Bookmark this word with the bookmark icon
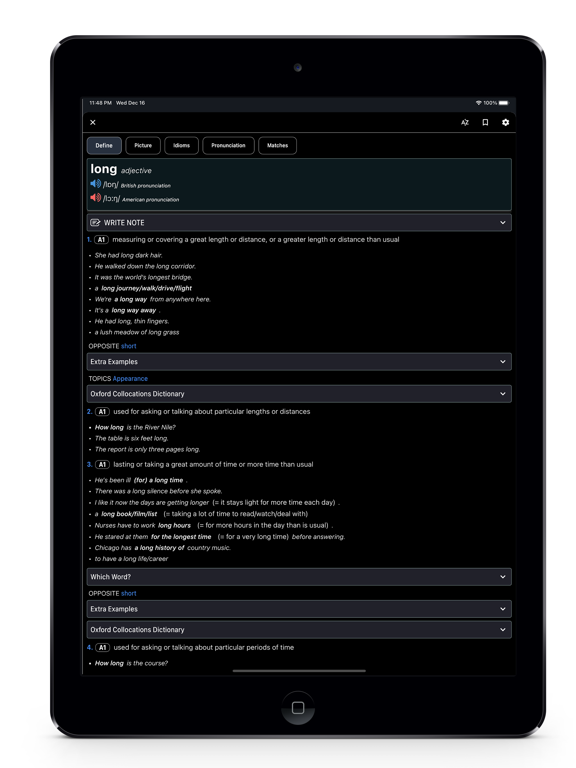Viewport: 576px width, 768px height. point(485,122)
